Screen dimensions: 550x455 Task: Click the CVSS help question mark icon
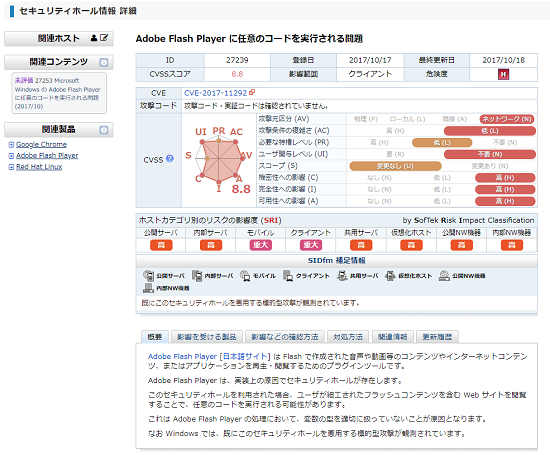tap(170, 159)
